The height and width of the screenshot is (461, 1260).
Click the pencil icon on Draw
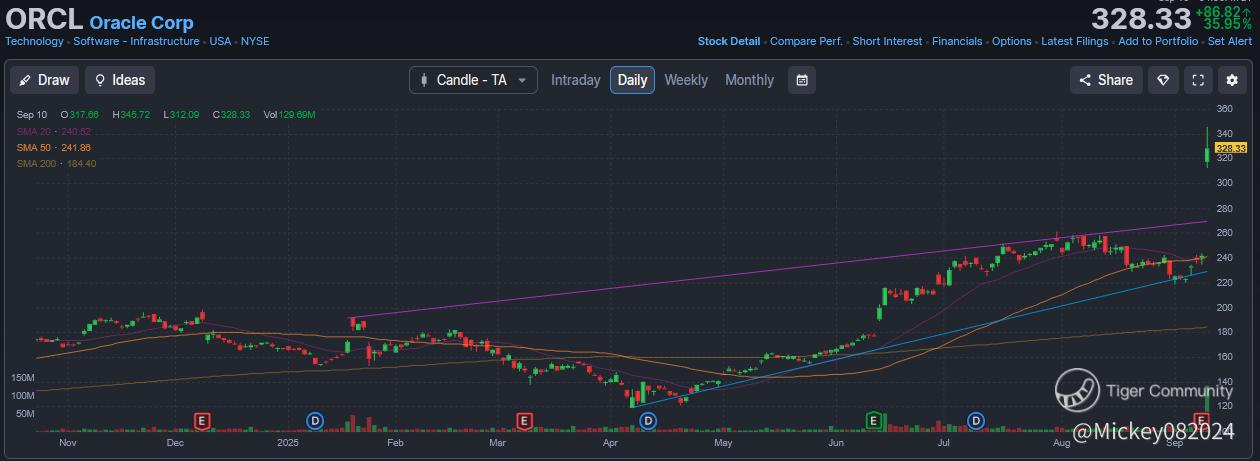click(x=26, y=80)
